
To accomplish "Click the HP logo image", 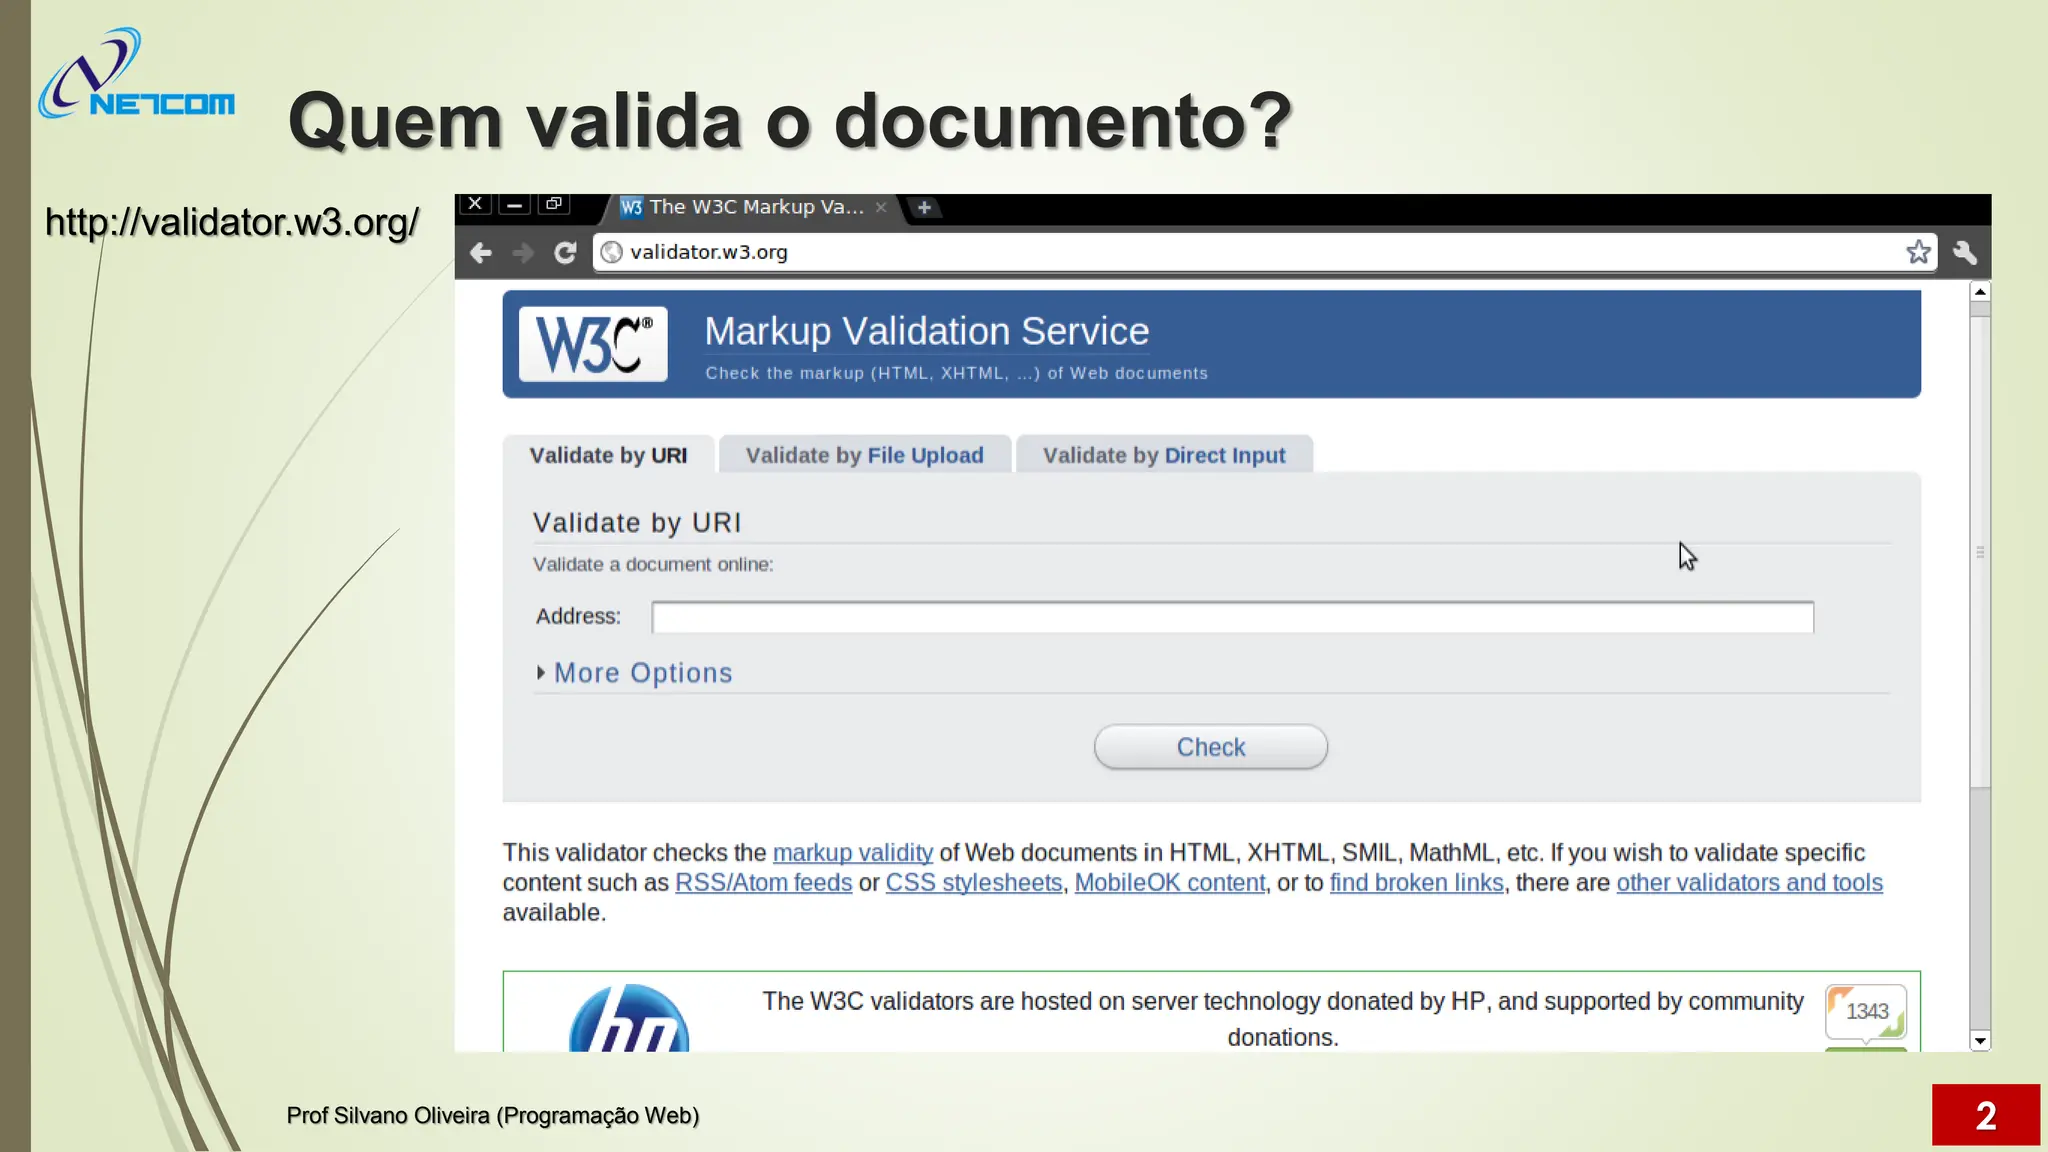I will click(x=629, y=1020).
